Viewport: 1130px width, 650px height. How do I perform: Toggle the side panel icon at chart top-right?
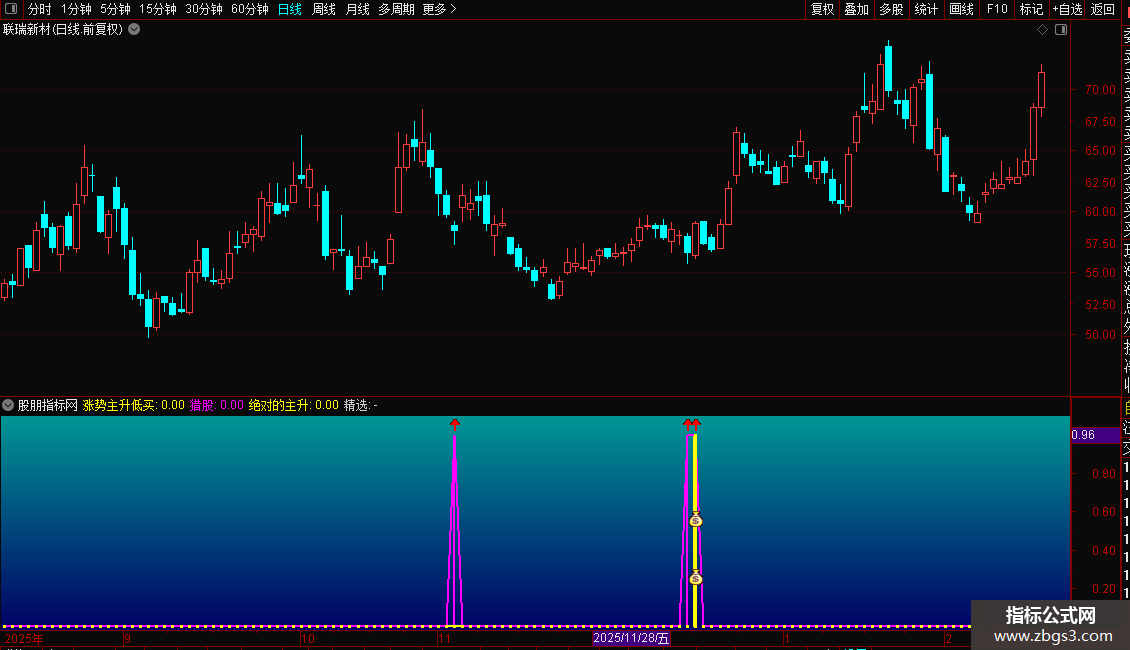tap(1061, 30)
